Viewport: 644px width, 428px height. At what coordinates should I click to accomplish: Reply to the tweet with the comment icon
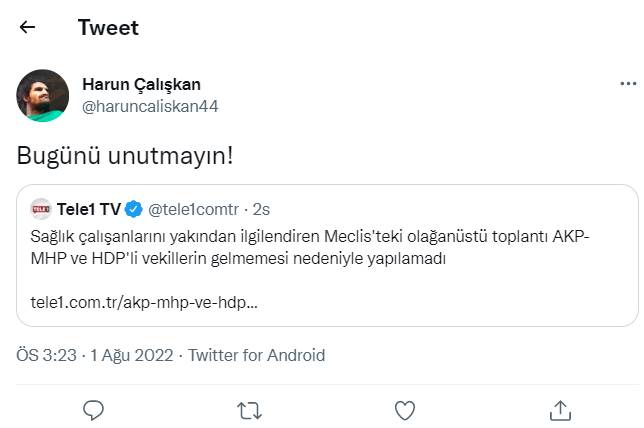[x=94, y=409]
